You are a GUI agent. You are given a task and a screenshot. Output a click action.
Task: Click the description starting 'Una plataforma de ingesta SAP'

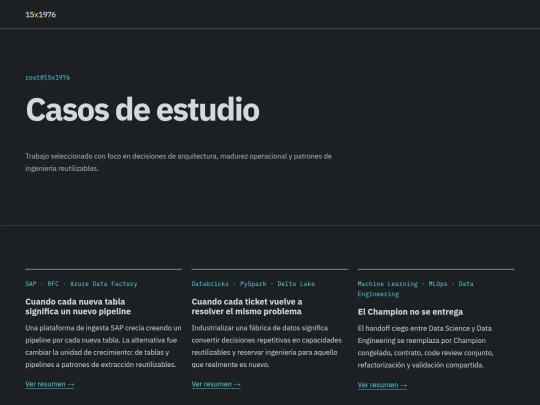tap(103, 346)
